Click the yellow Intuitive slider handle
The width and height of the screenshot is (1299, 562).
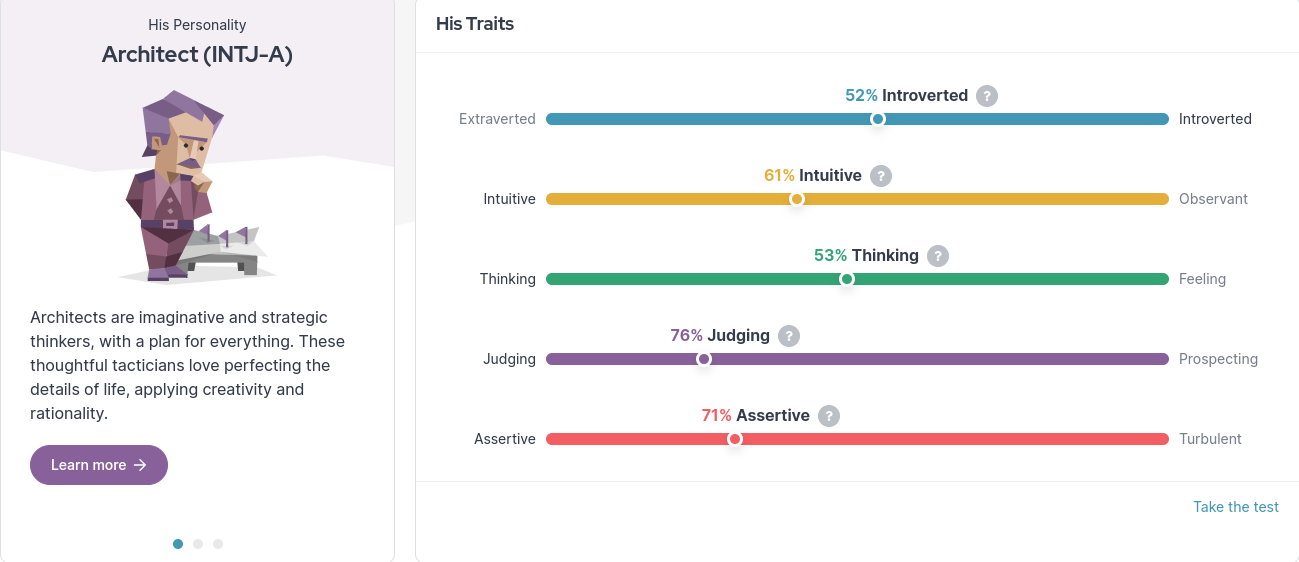(x=797, y=199)
